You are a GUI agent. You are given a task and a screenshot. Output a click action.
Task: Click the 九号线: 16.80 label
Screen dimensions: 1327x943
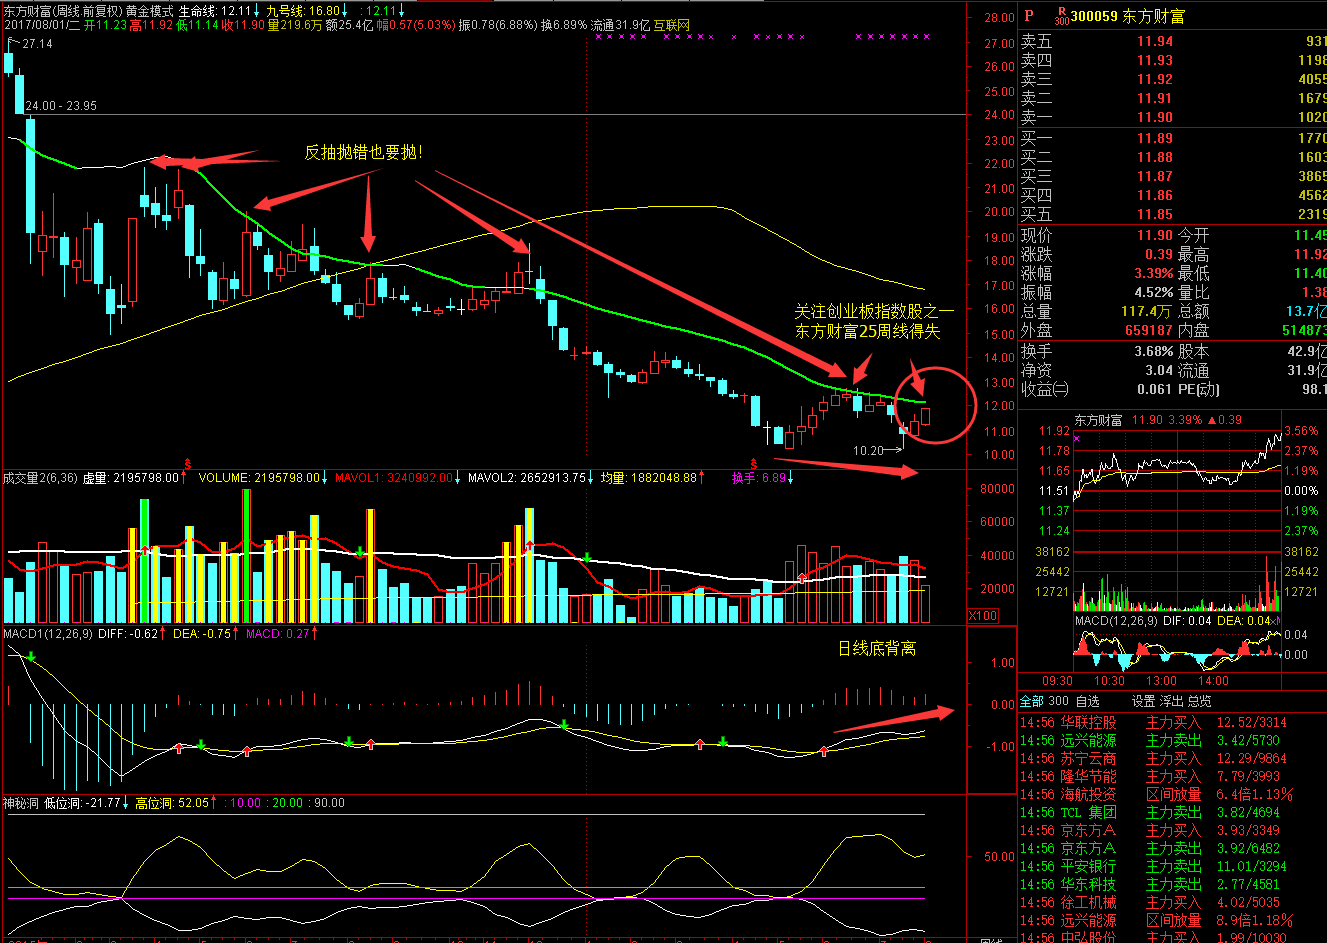(x=305, y=11)
